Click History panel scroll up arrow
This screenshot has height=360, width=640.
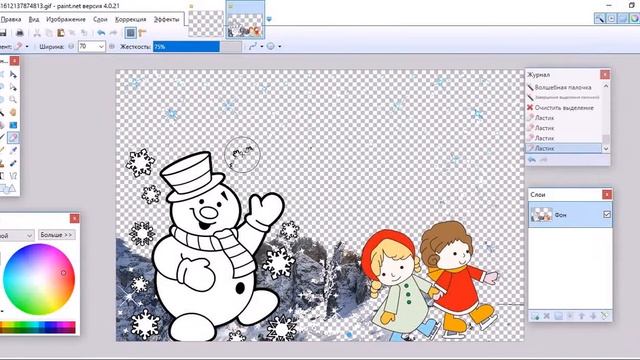coord(606,86)
